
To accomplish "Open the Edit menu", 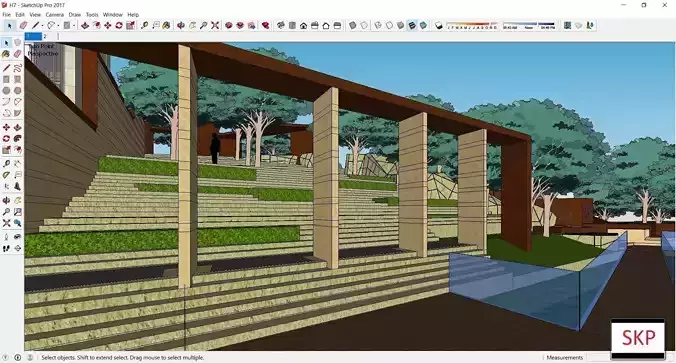I will [20, 14].
